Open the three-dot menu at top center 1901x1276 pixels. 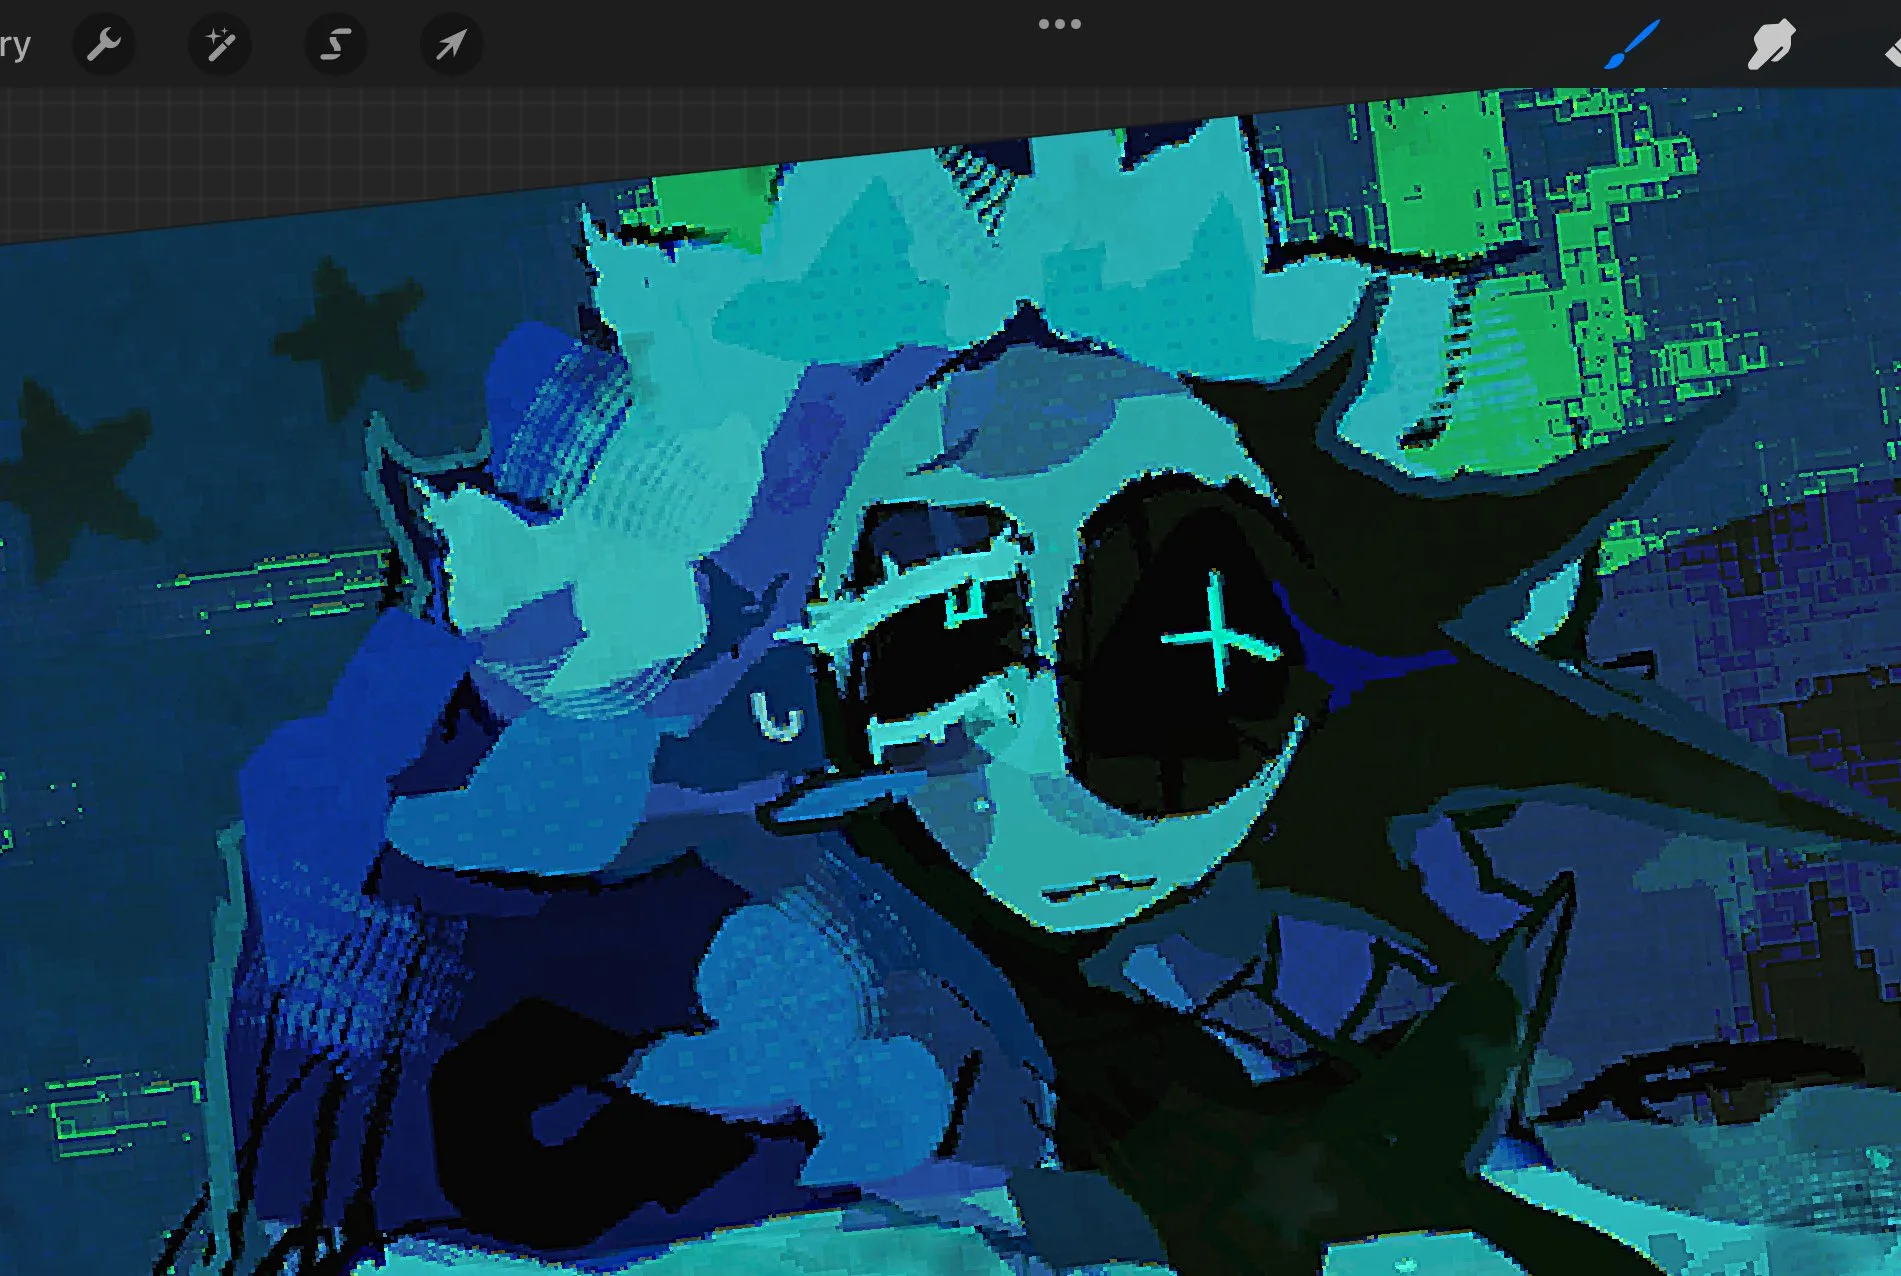tap(1060, 24)
